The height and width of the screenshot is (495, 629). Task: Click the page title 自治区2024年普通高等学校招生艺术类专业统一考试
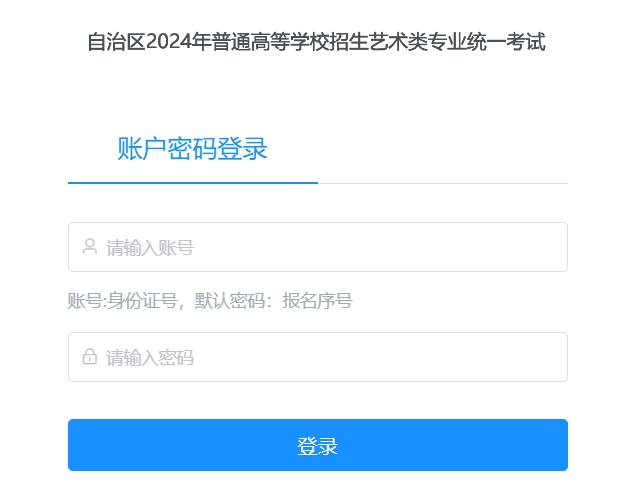click(316, 43)
